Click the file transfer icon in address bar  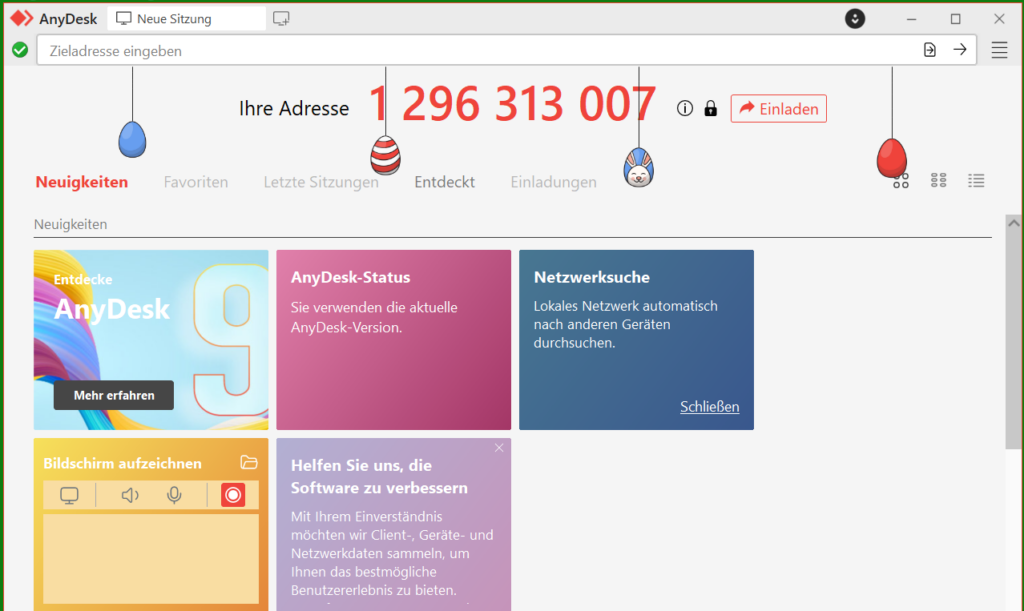[x=929, y=50]
